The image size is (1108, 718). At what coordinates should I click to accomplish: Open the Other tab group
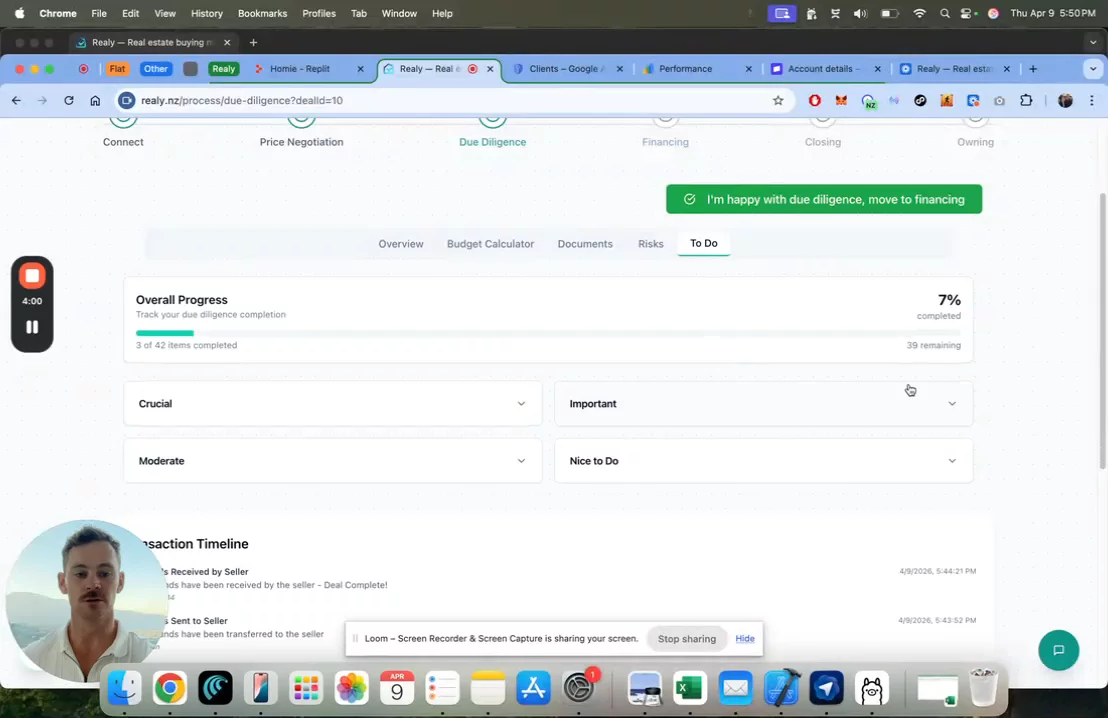click(155, 69)
